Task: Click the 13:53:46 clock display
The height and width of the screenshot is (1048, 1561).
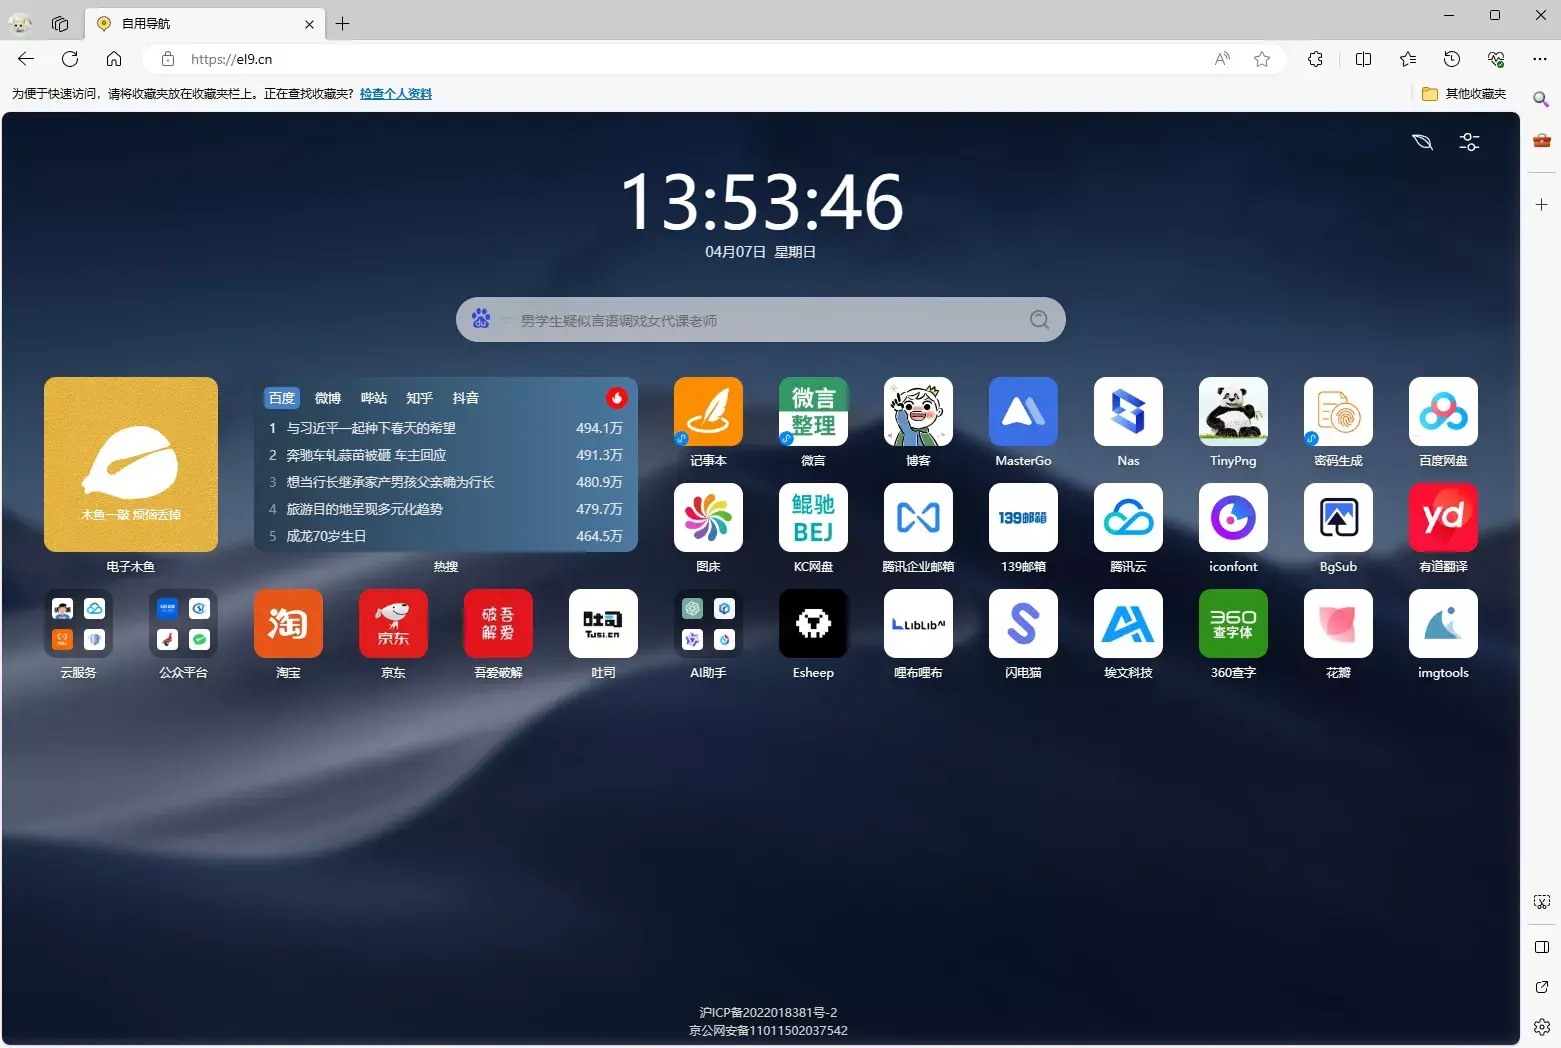Action: pos(762,202)
